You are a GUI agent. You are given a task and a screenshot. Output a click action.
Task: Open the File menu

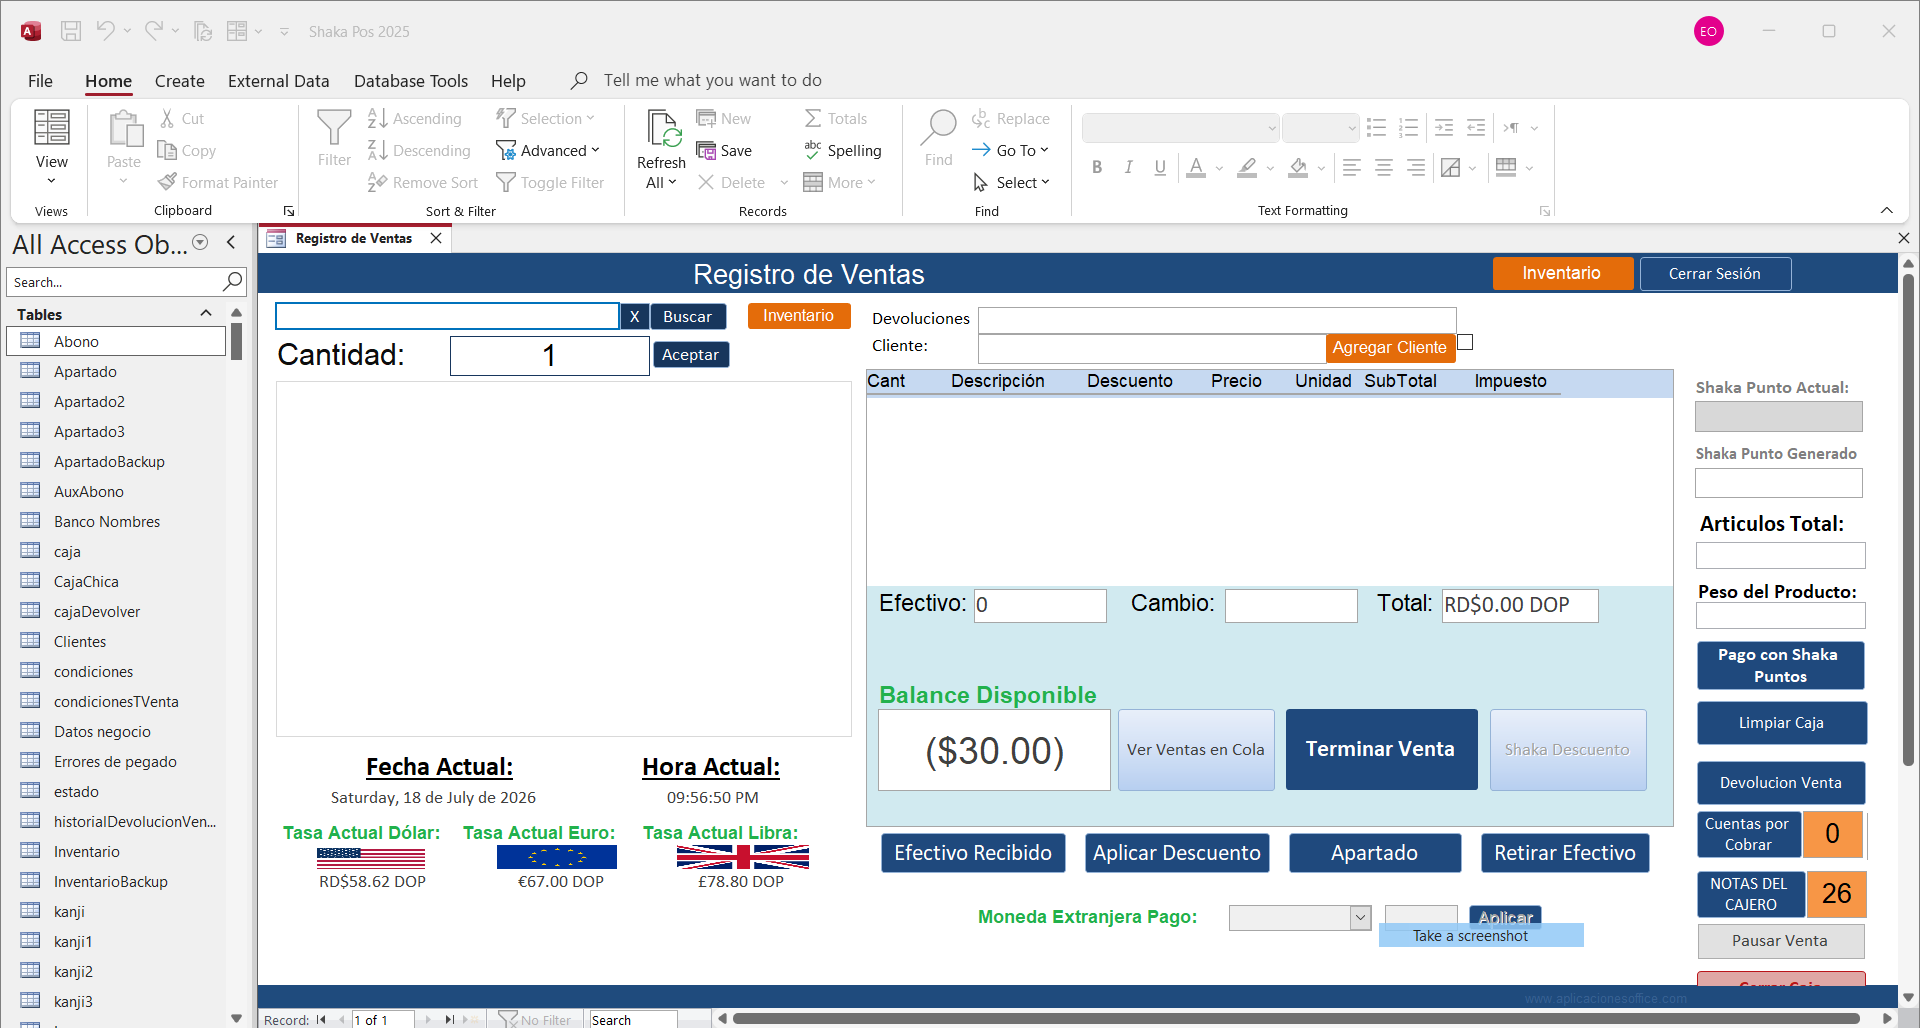(40, 81)
